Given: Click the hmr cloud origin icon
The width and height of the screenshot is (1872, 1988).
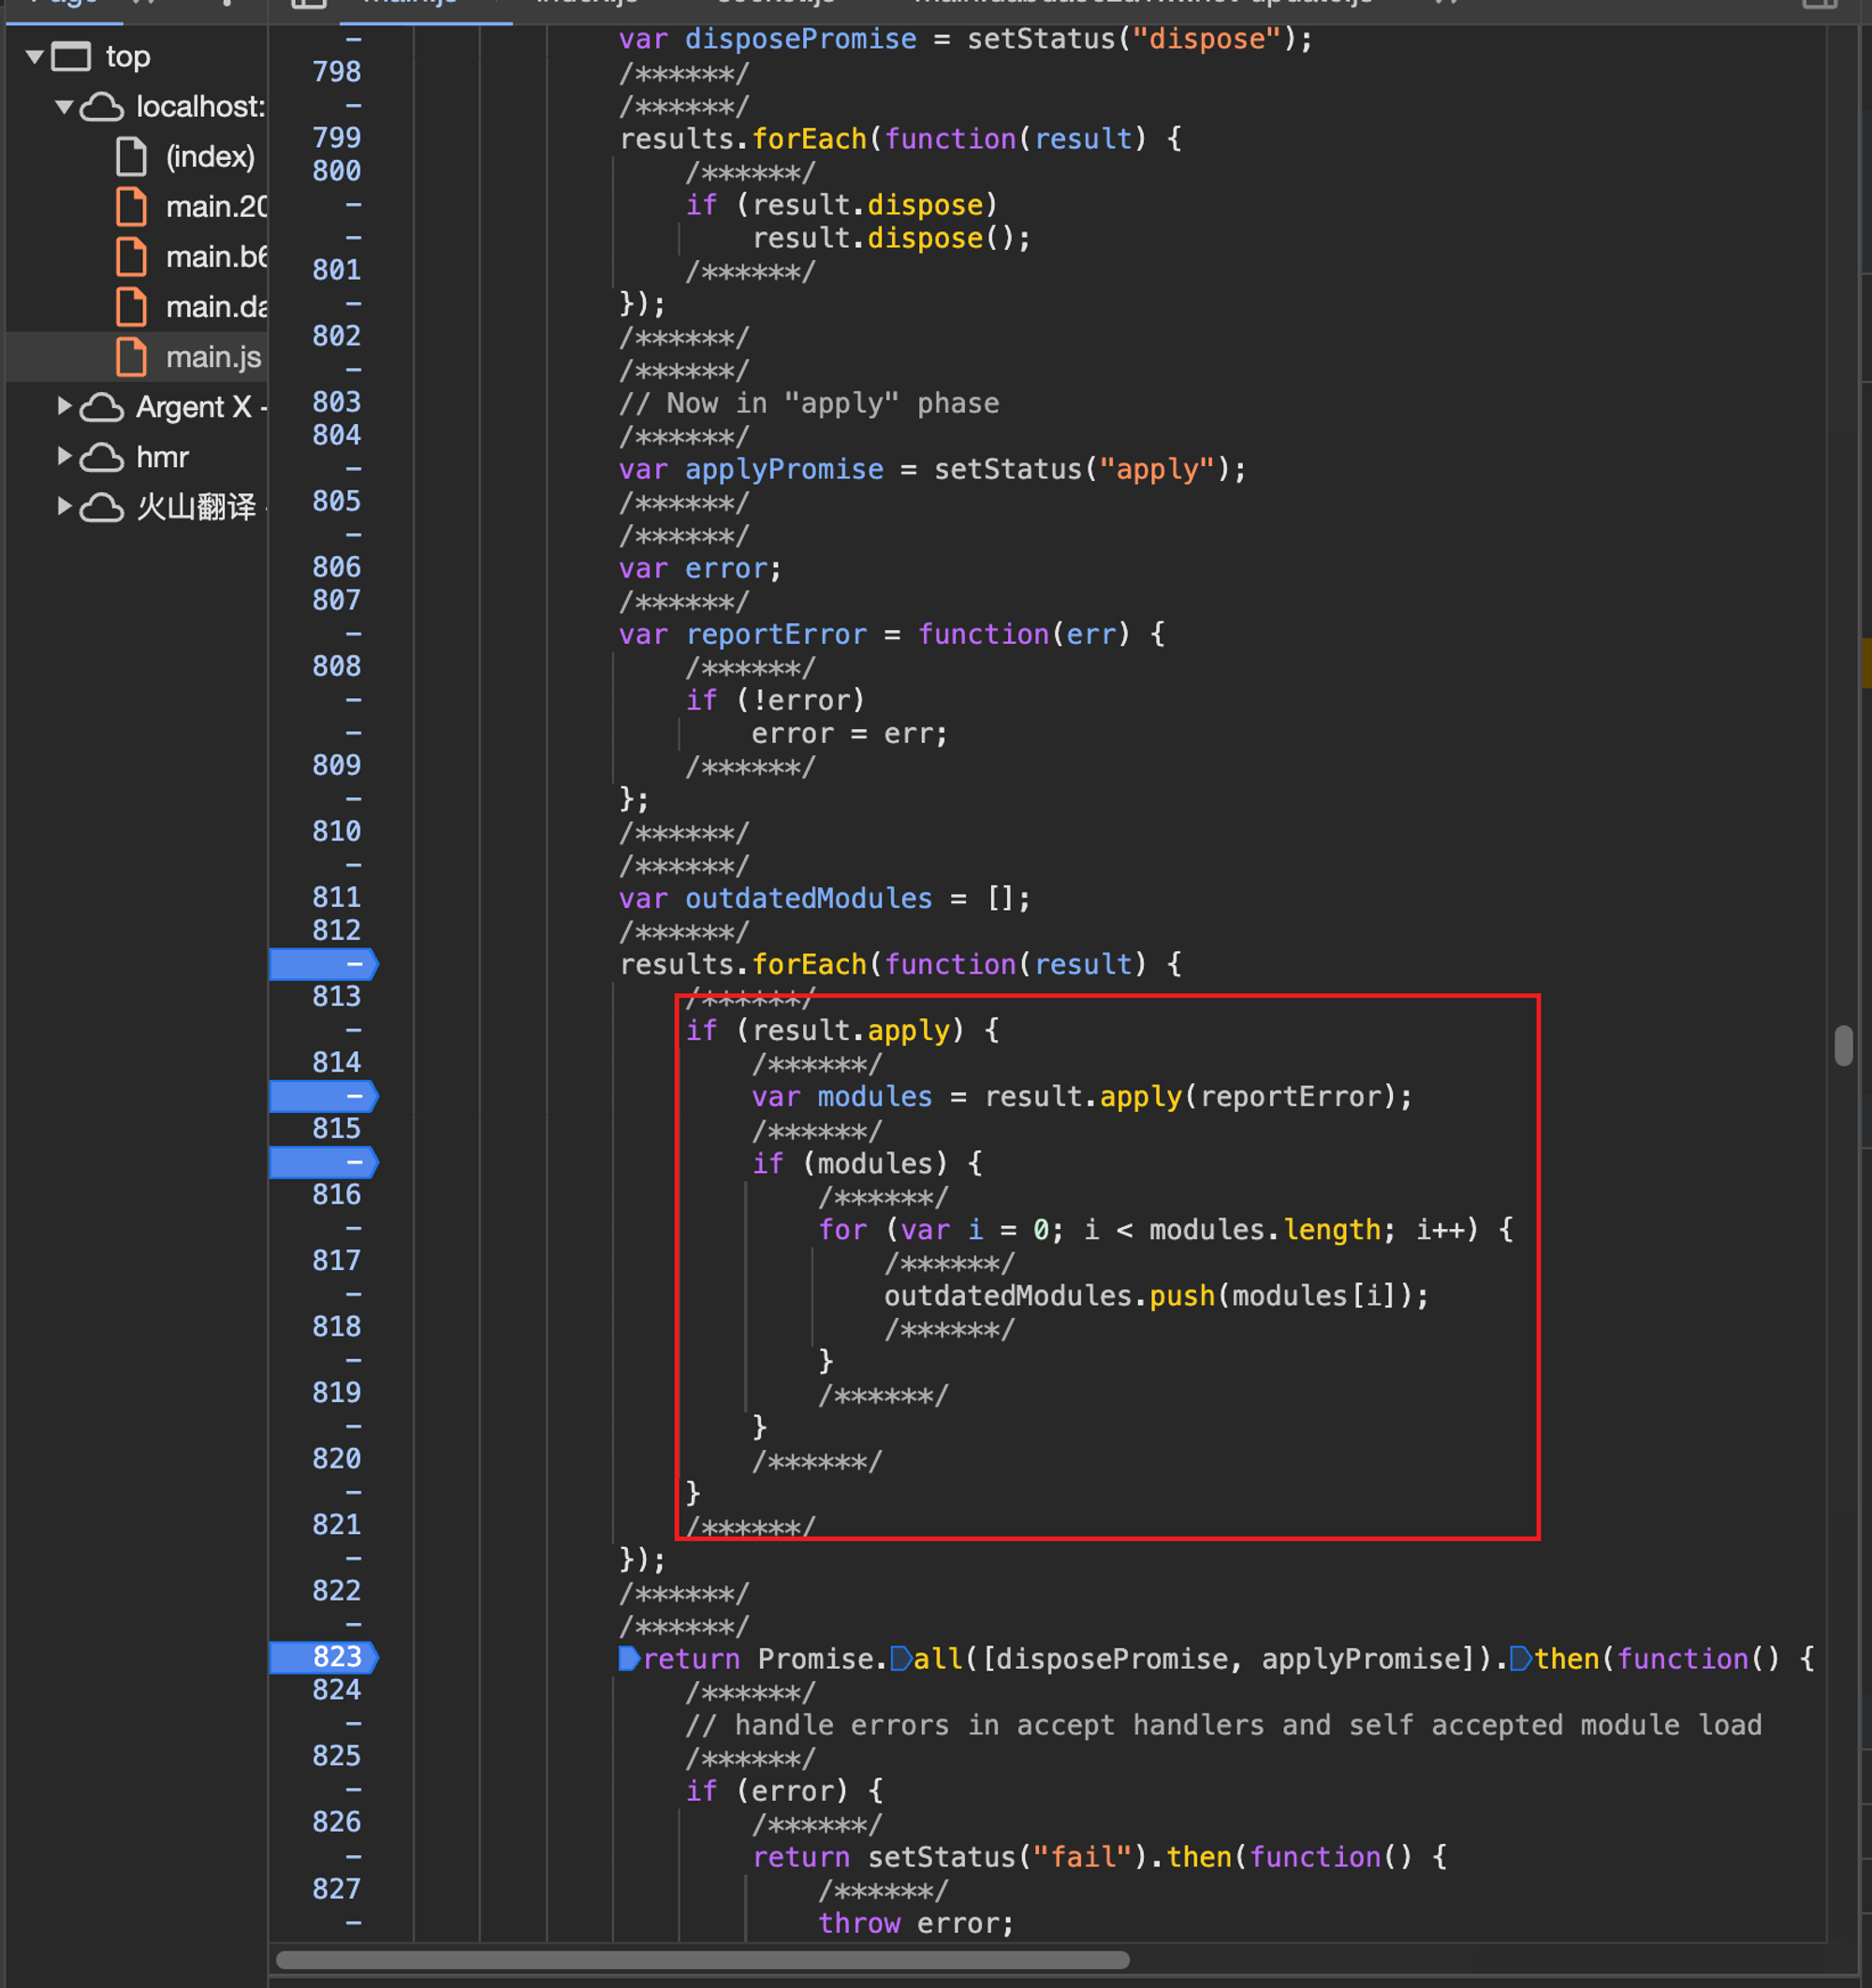Looking at the screenshot, I should pos(101,457).
